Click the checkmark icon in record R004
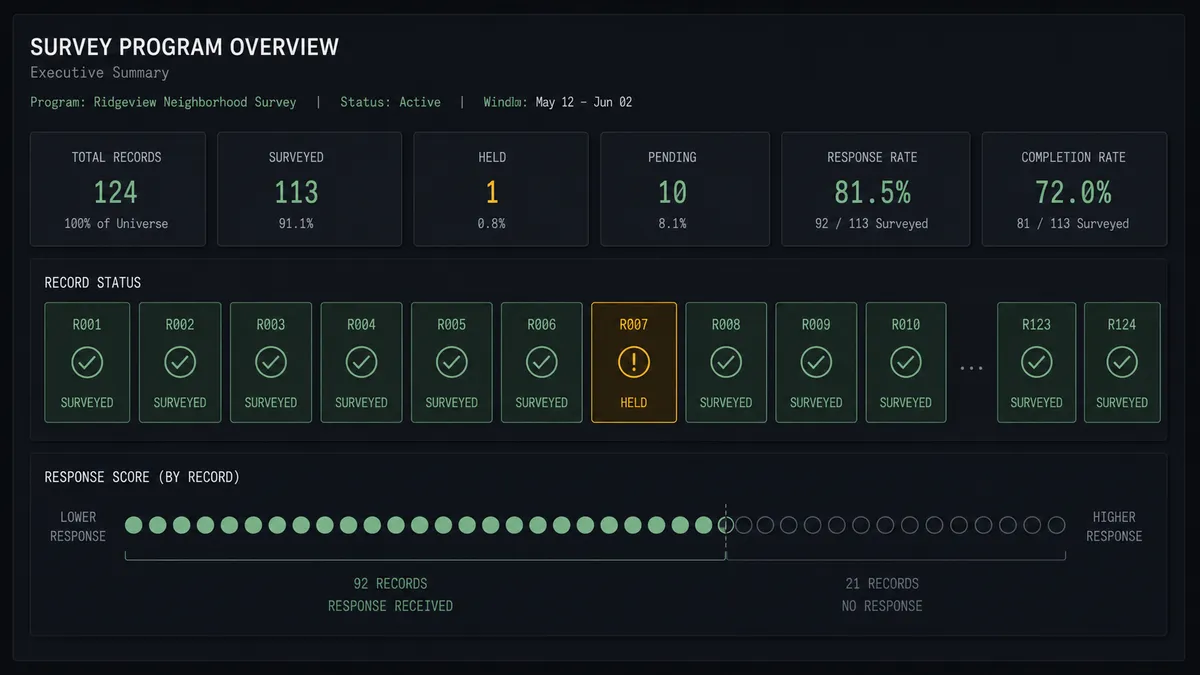The image size is (1200, 675). pyautogui.click(x=361, y=363)
